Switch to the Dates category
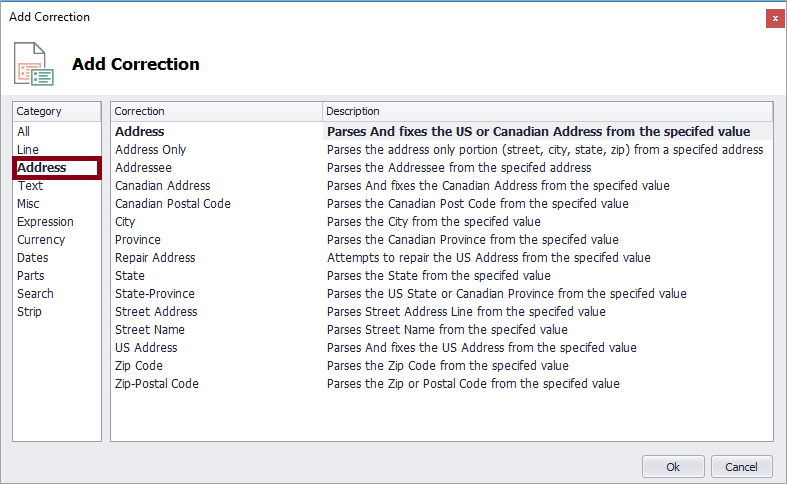 (32, 258)
